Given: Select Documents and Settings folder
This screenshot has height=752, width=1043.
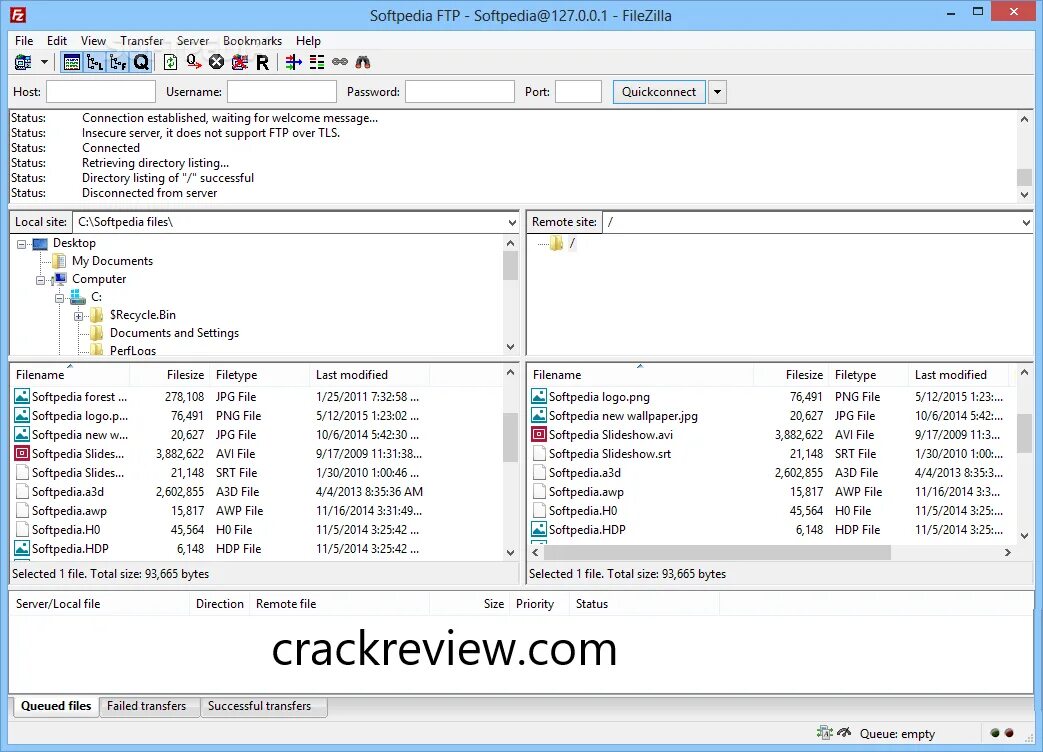Looking at the screenshot, I should pyautogui.click(x=174, y=332).
